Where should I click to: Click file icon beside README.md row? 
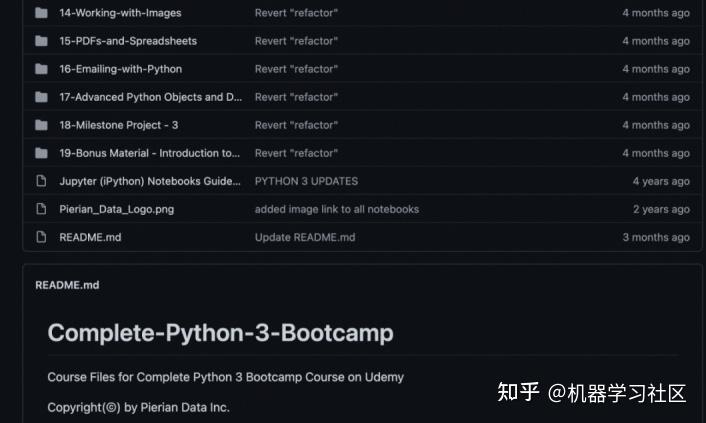pyautogui.click(x=41, y=237)
